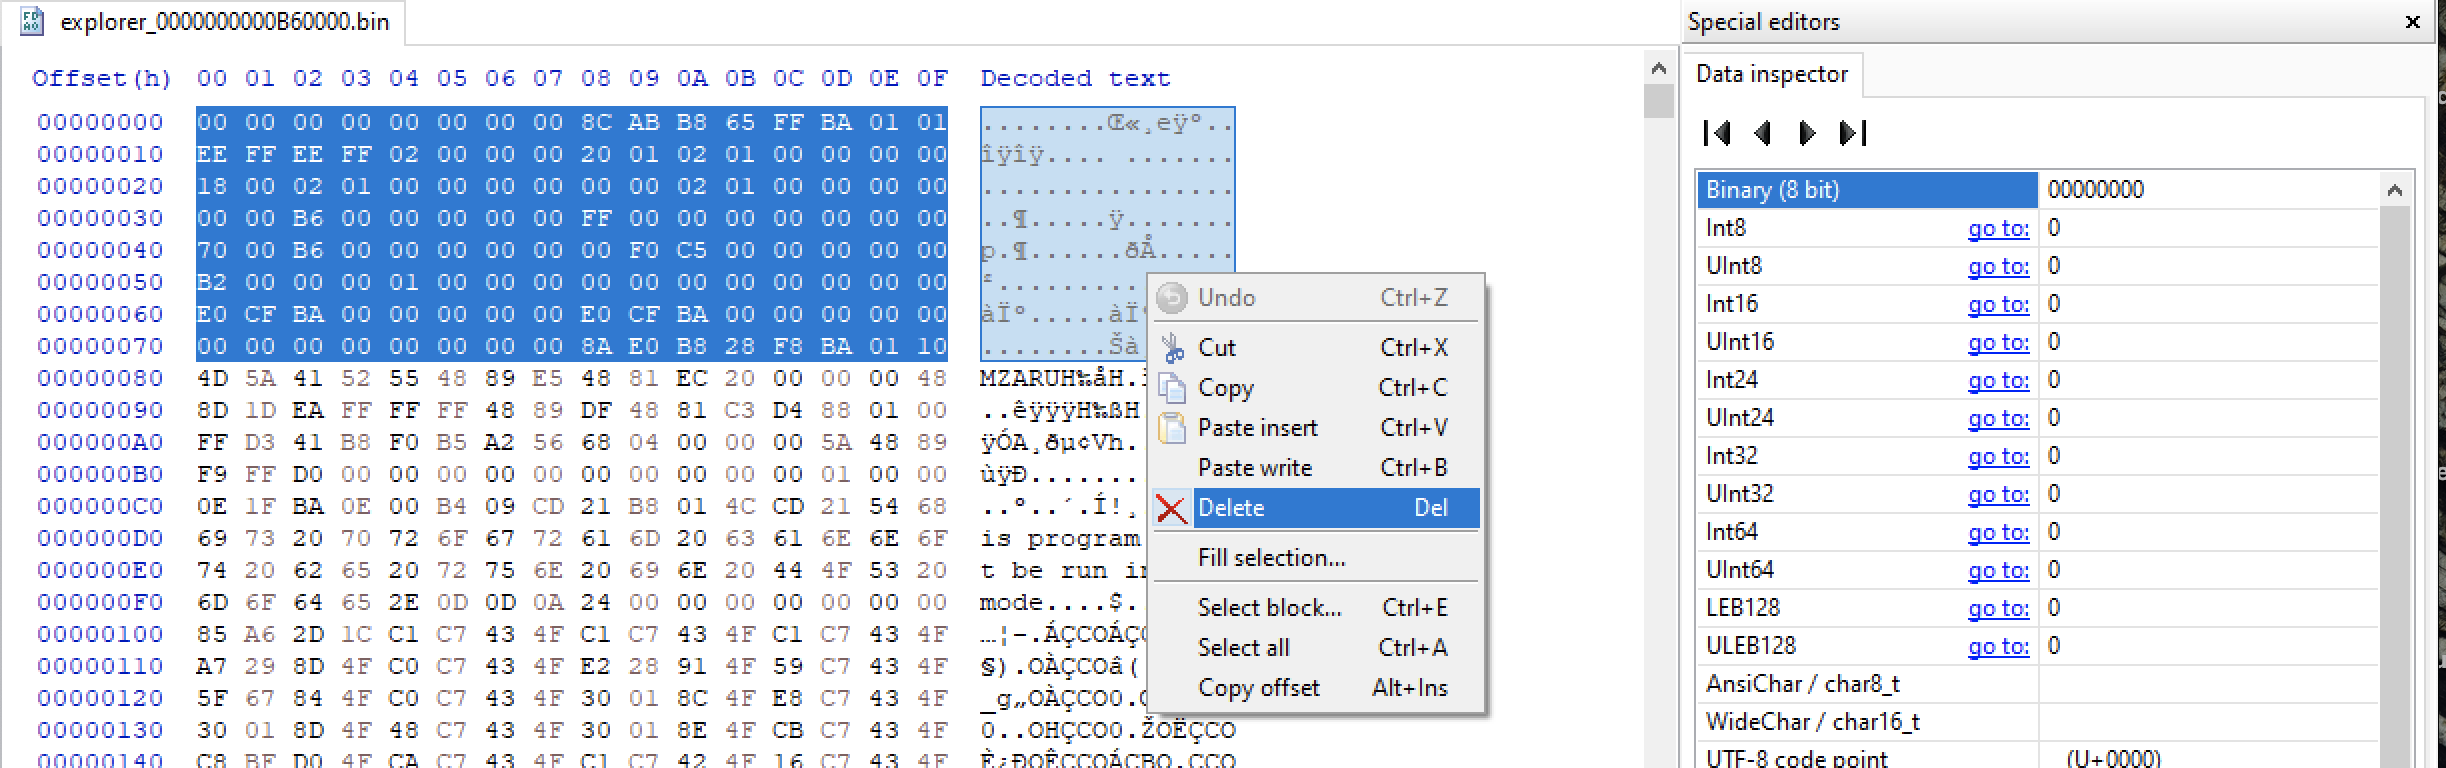Edit the Binary value 00000000 field

(x=2208, y=190)
